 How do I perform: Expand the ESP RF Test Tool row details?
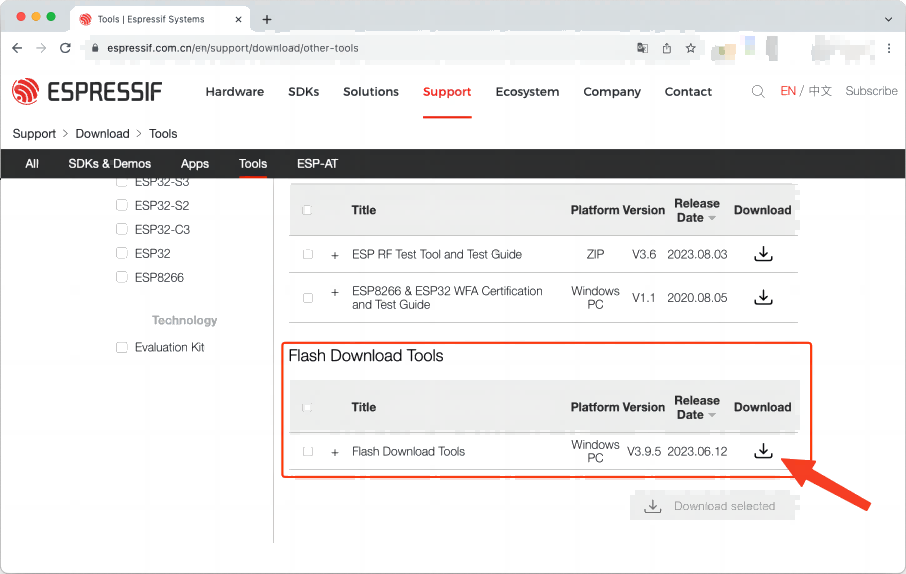335,255
